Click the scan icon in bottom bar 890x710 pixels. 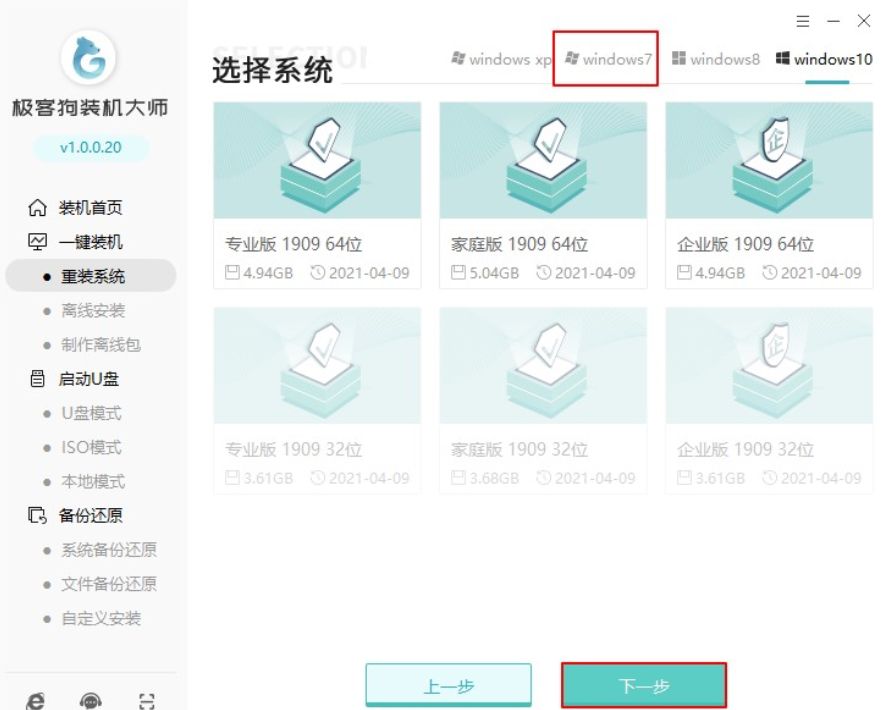147,701
